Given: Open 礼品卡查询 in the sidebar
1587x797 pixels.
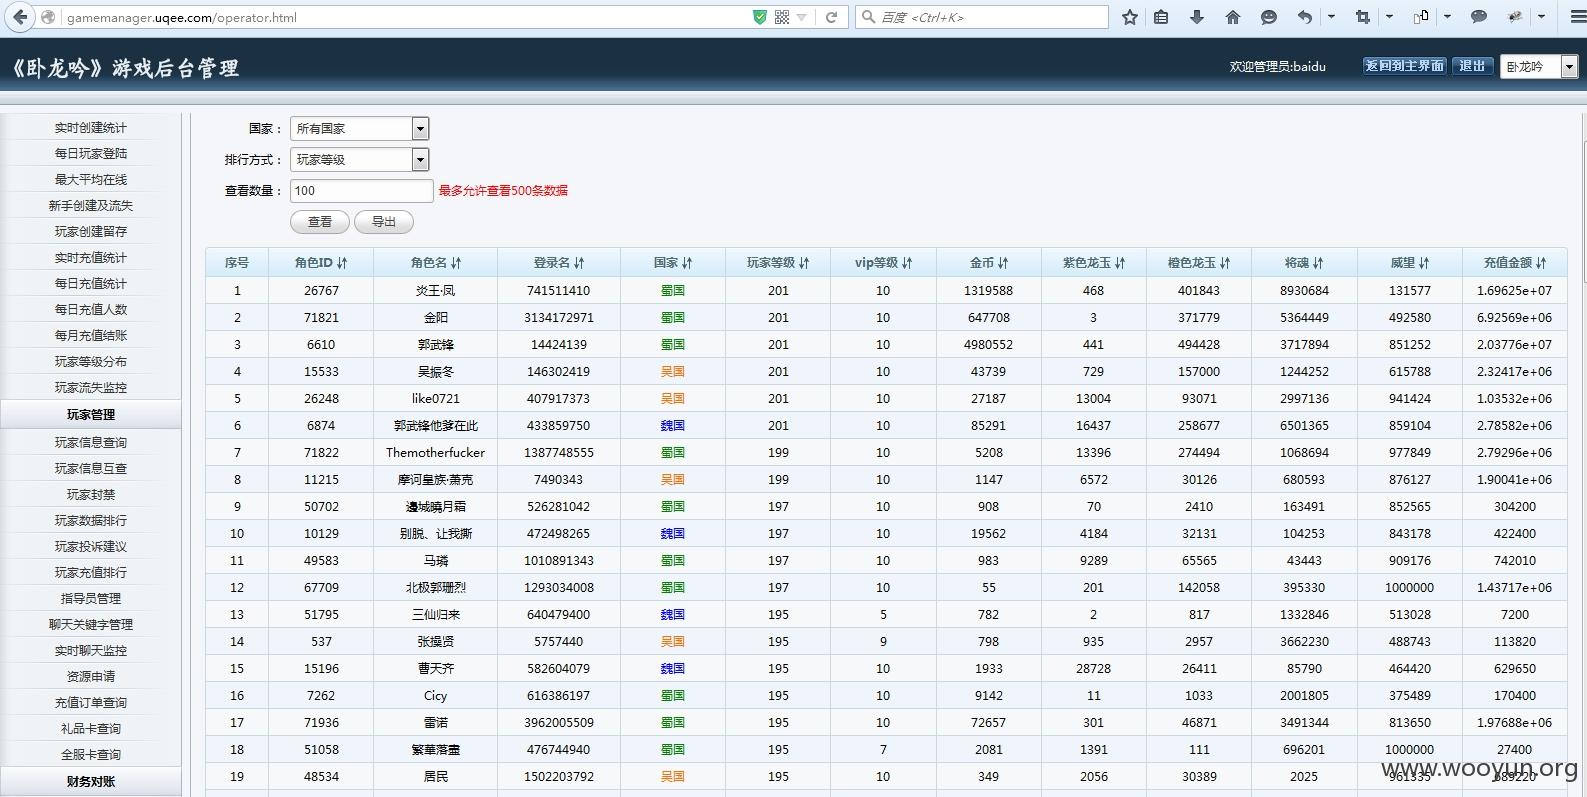Looking at the screenshot, I should pyautogui.click(x=91, y=729).
